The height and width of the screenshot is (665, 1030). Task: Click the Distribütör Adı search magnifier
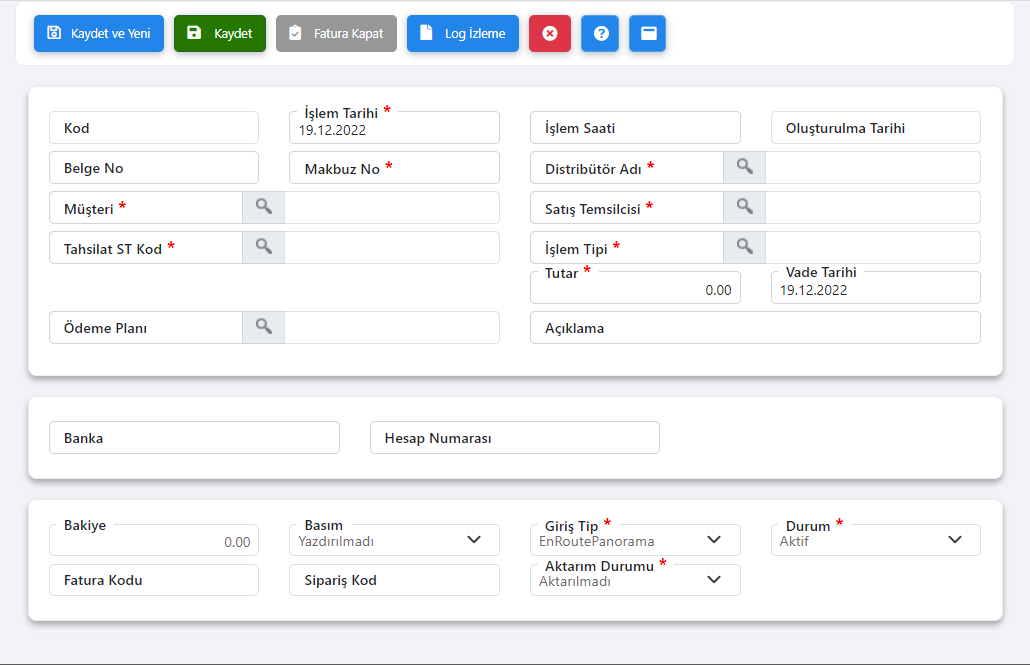744,167
